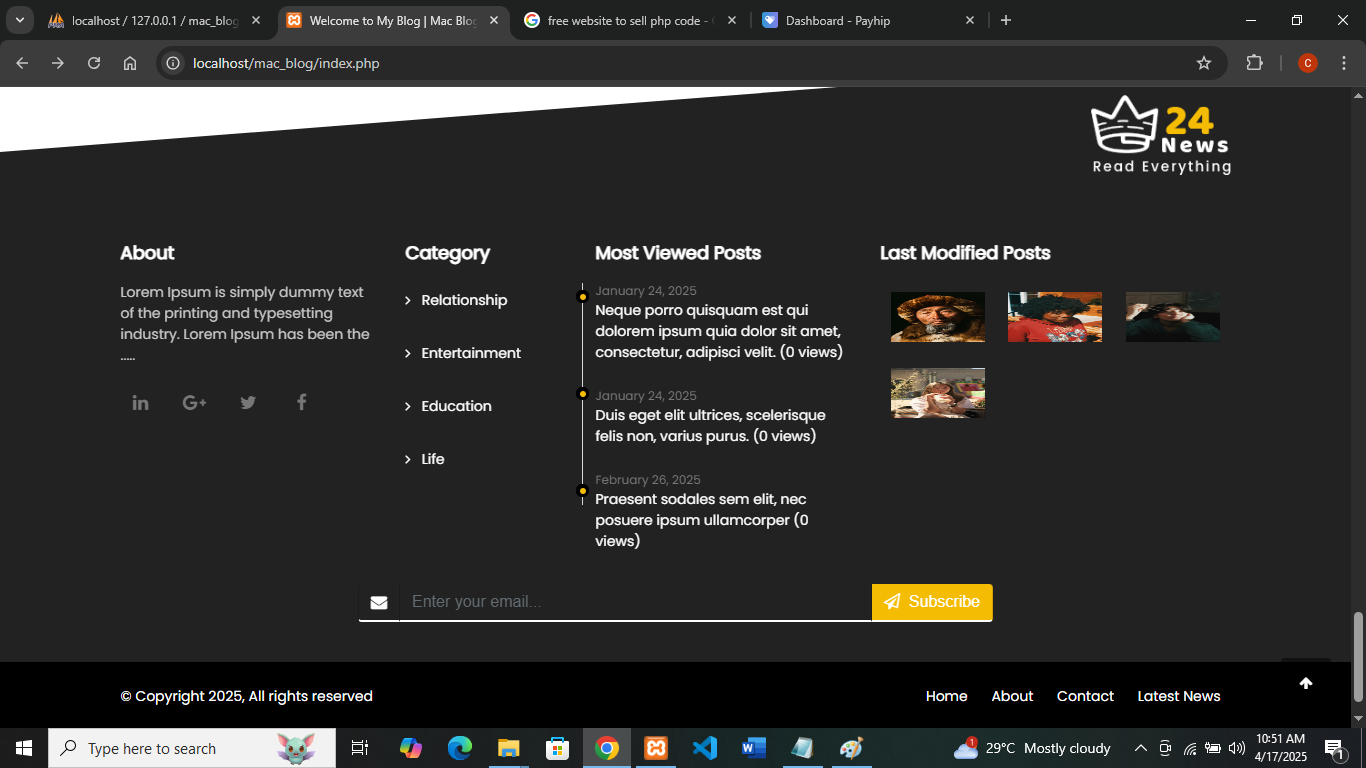Open the Life category link

(x=433, y=459)
